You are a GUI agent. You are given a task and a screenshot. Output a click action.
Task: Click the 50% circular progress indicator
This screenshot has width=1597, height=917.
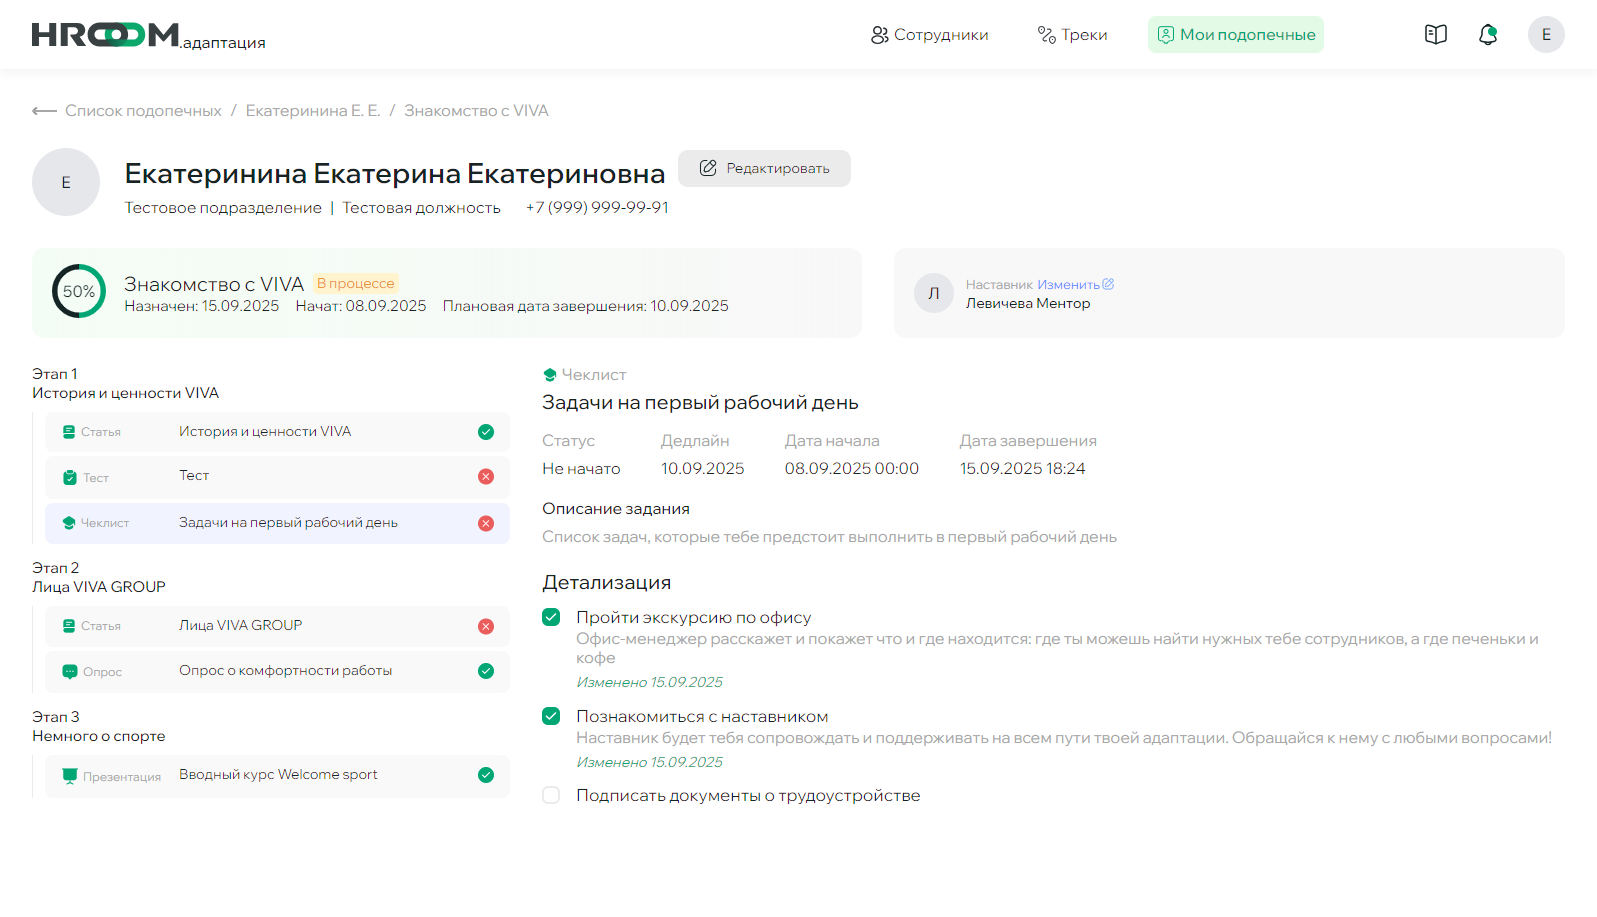tap(79, 291)
